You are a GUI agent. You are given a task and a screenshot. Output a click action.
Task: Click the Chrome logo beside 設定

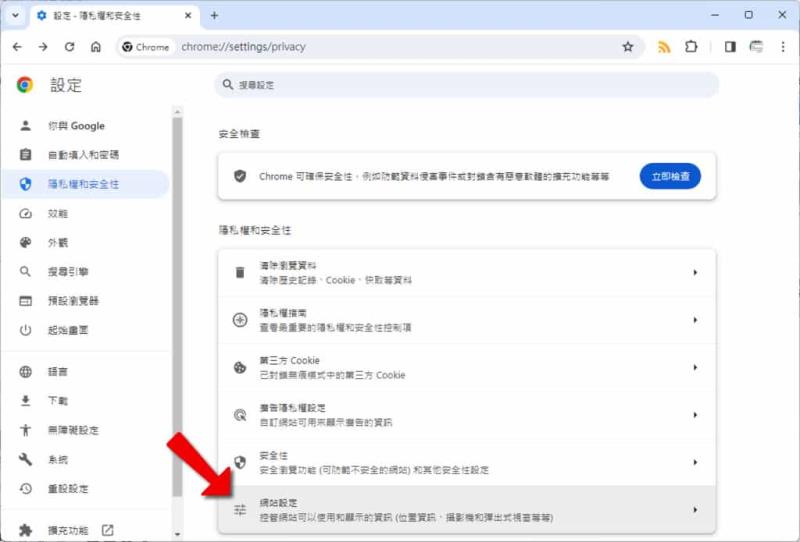coord(25,85)
